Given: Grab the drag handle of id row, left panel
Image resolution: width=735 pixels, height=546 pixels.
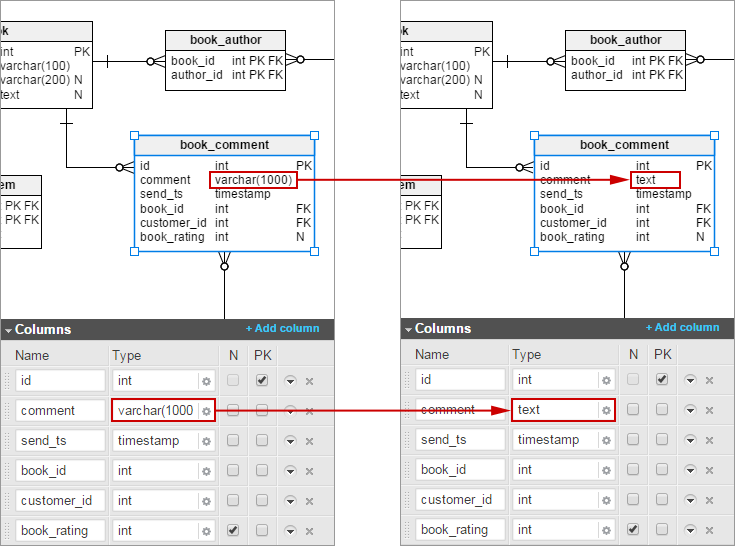Looking at the screenshot, I should [7, 381].
